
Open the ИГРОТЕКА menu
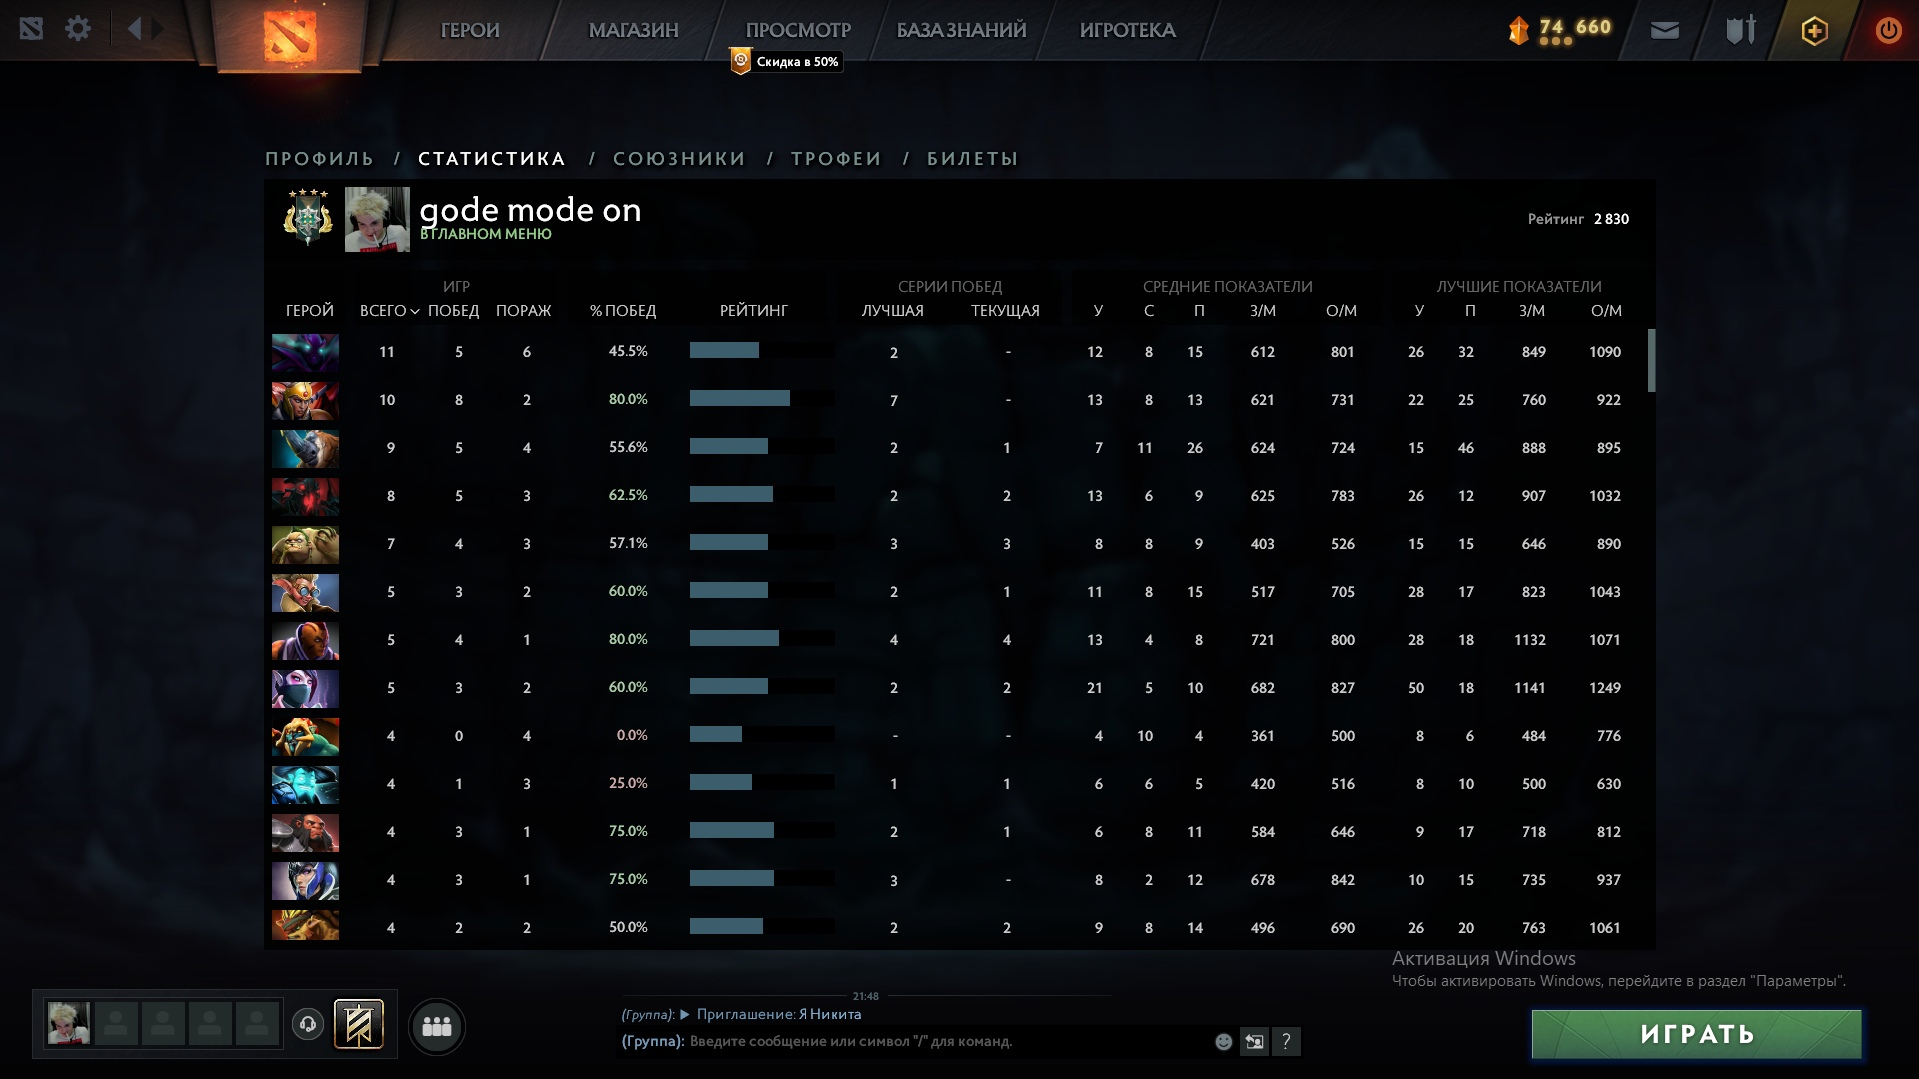pos(1127,30)
